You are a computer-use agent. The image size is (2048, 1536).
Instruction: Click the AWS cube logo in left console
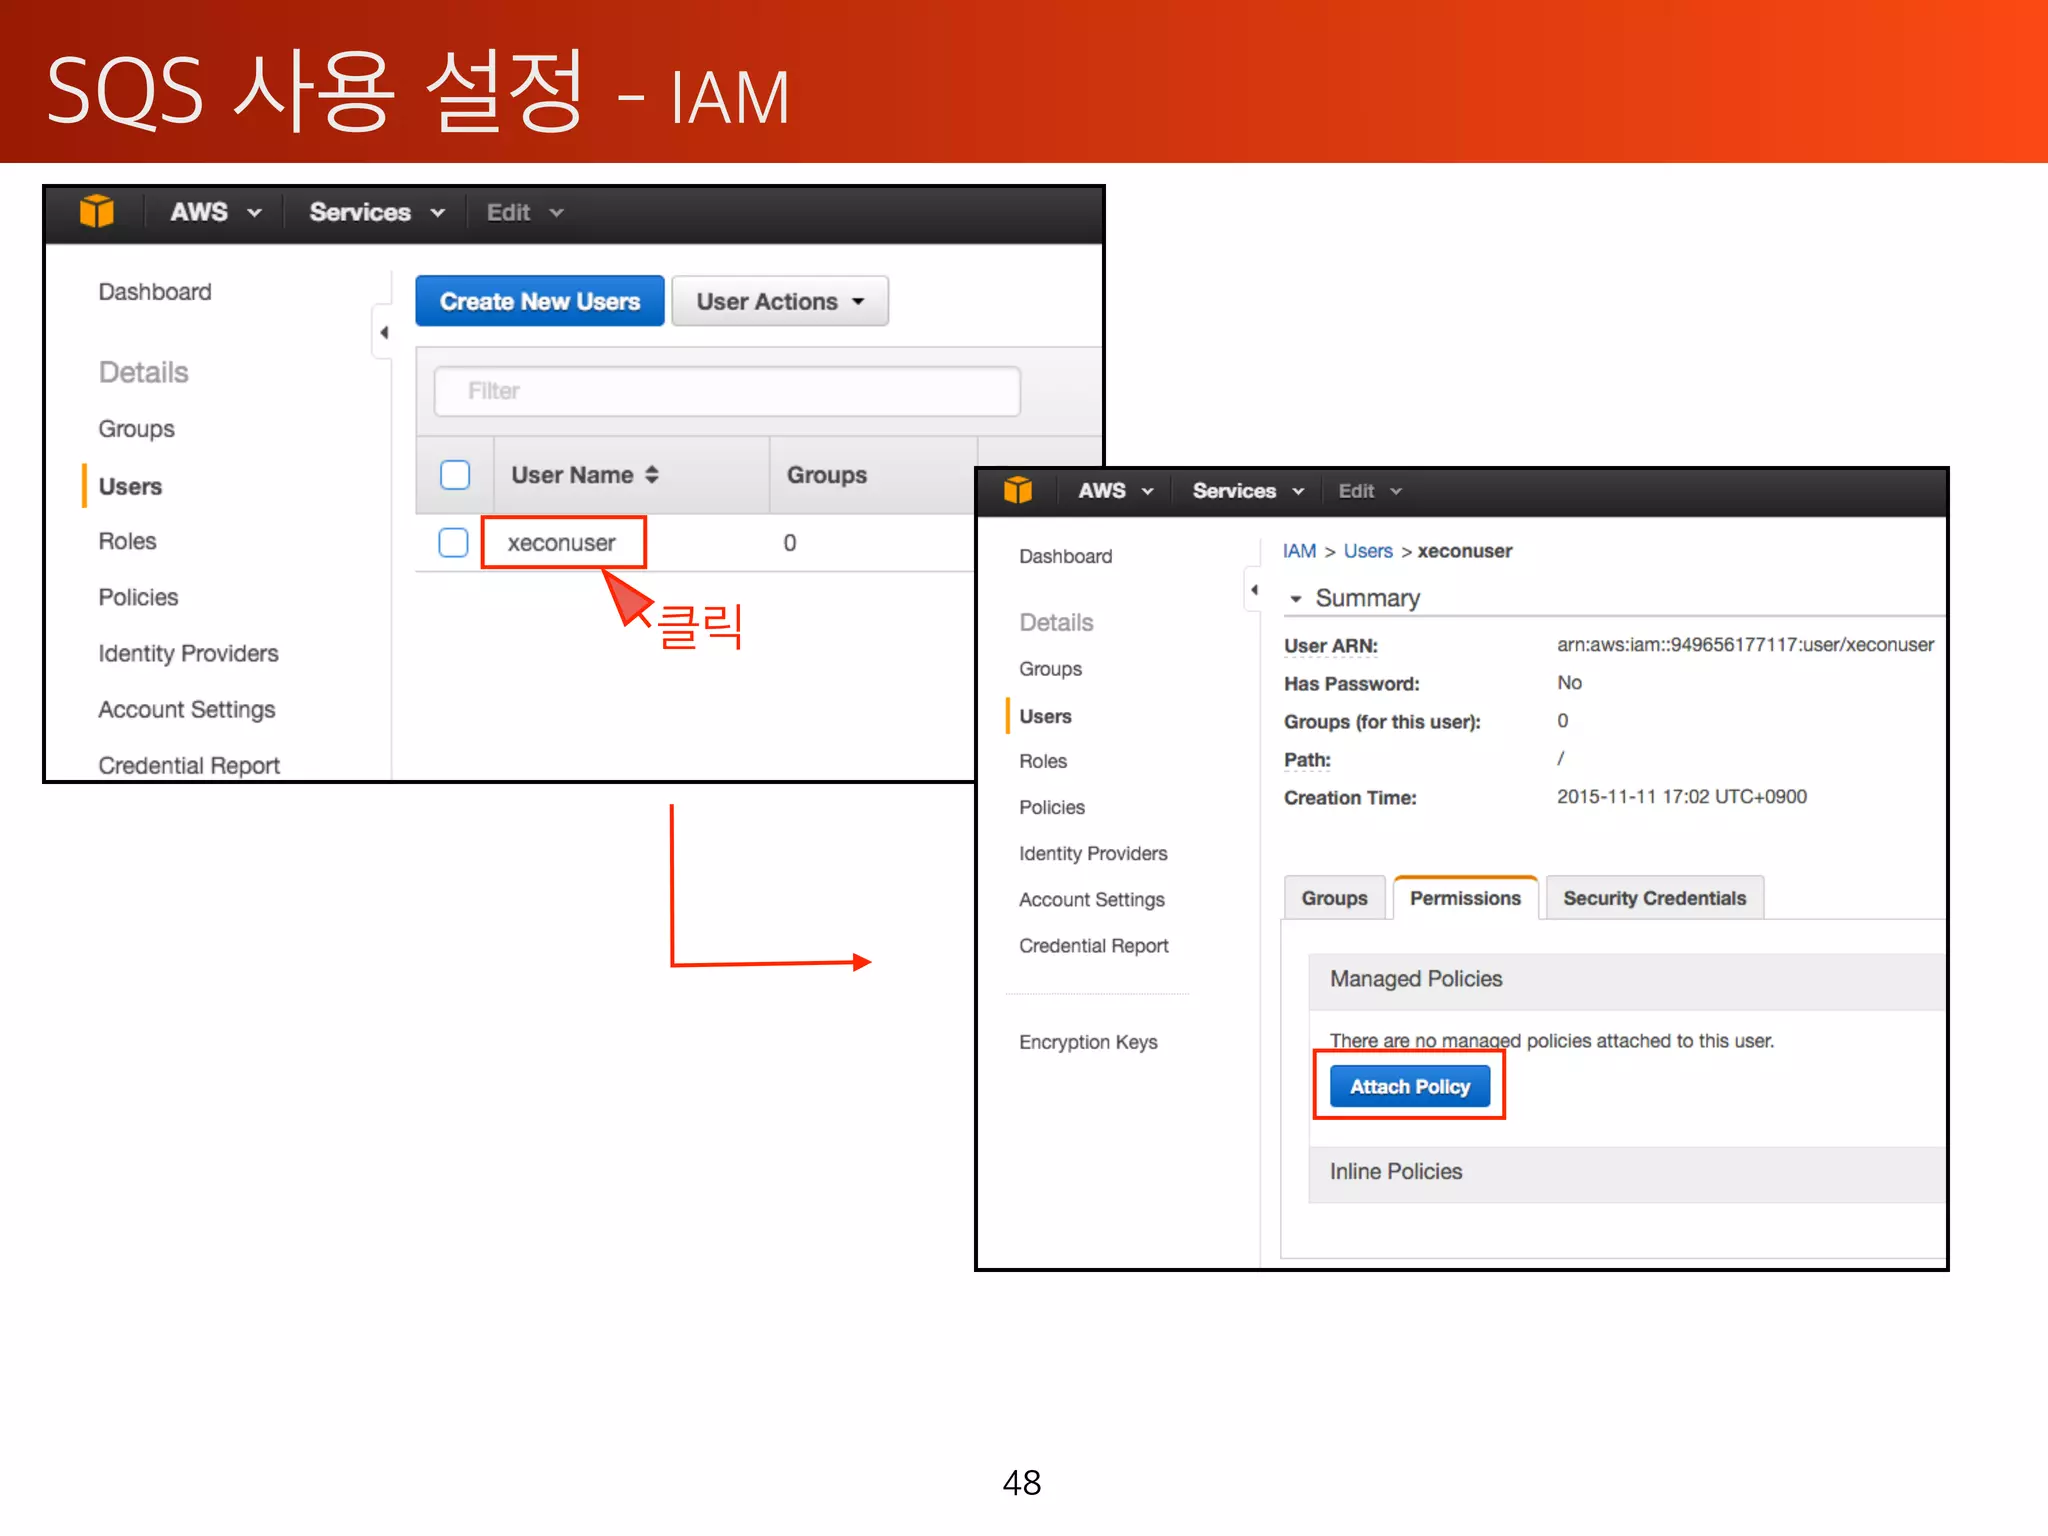click(97, 212)
